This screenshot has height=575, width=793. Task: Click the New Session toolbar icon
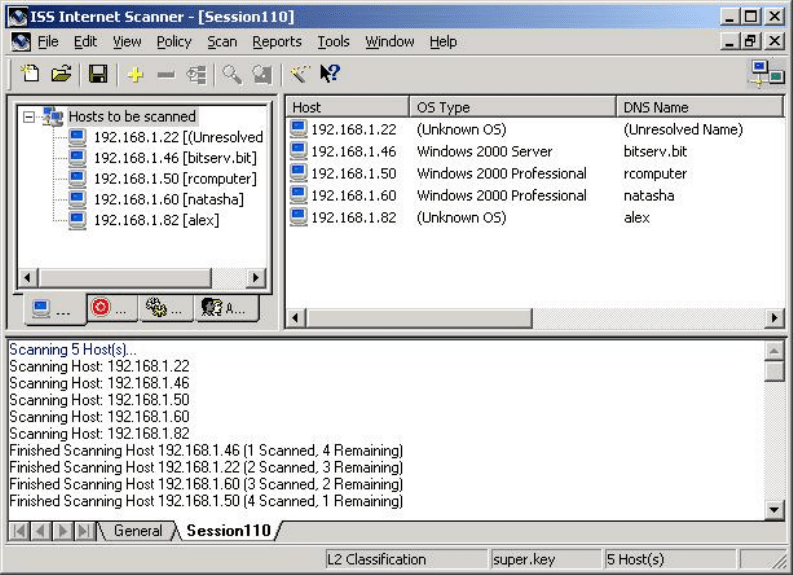pyautogui.click(x=29, y=74)
